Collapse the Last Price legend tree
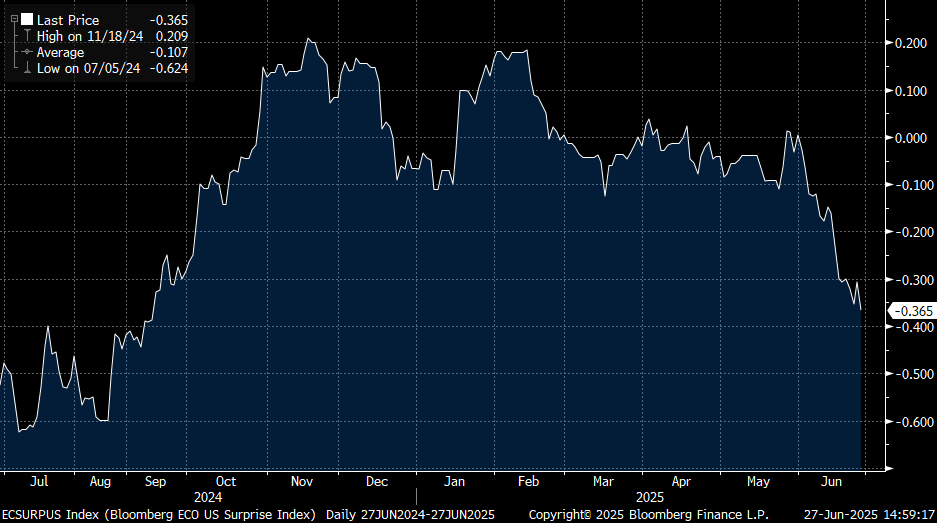Viewport: 937px width, 523px height. tap(14, 20)
